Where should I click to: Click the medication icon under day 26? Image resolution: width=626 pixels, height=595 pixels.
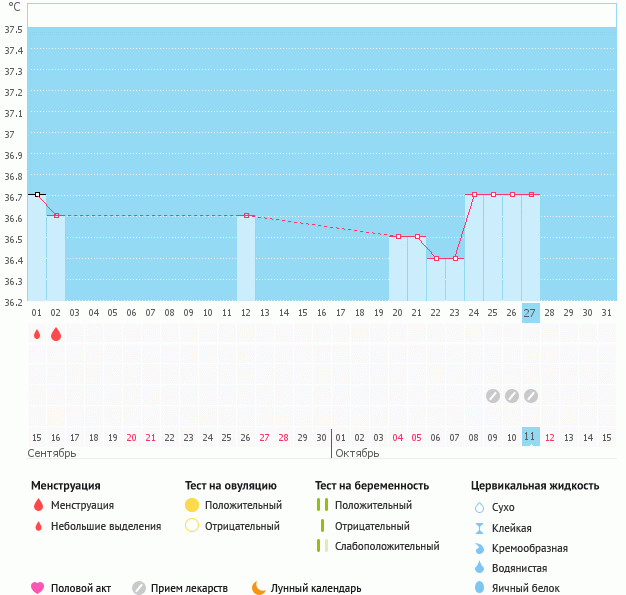tap(511, 396)
